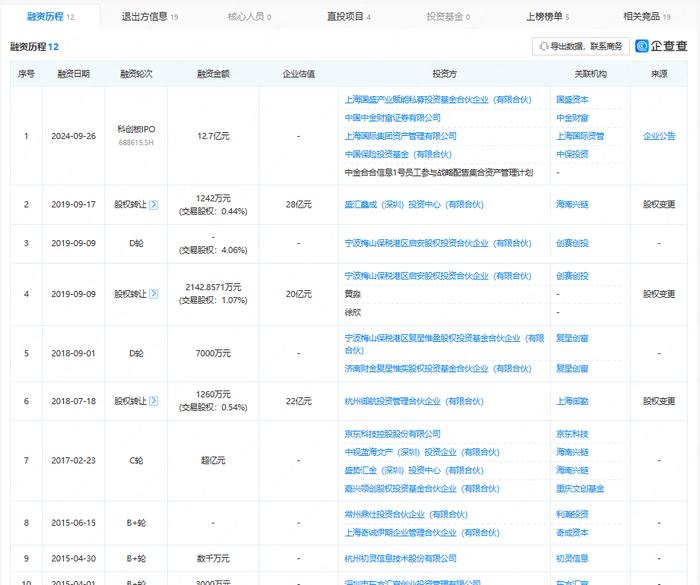Click the 投资方 column header
Viewport: 700px width, 585px height.
[445, 74]
